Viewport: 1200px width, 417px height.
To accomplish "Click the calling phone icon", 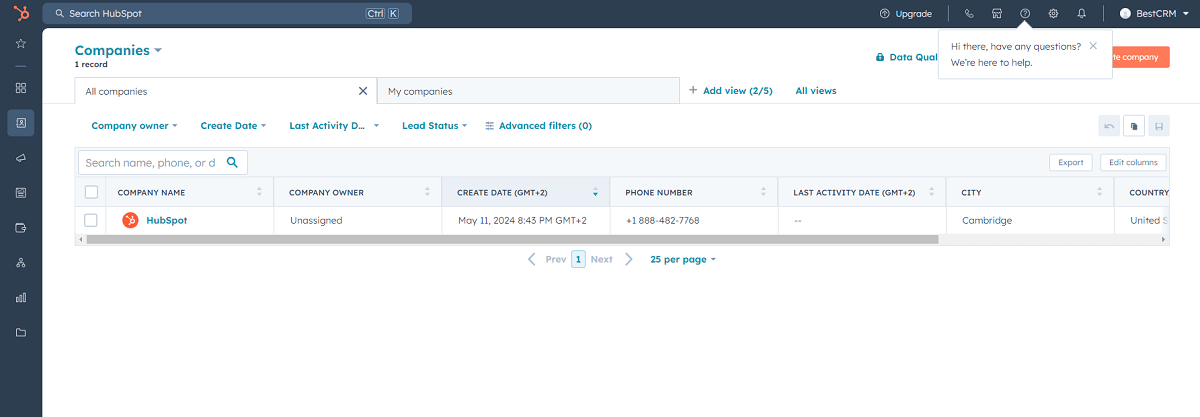I will click(968, 14).
